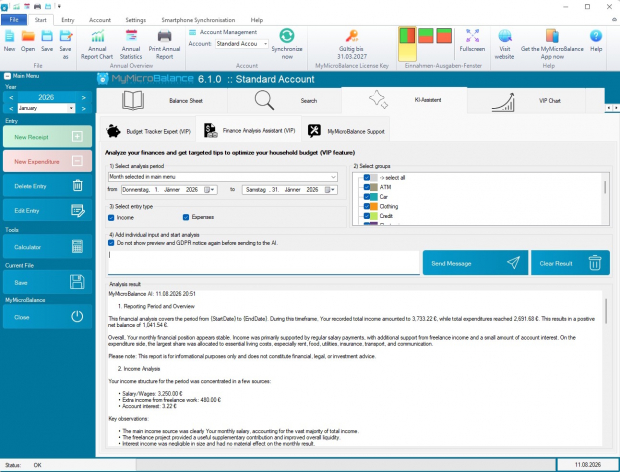Go to previous year arrow
The height and width of the screenshot is (472, 620).
click(x=11, y=97)
